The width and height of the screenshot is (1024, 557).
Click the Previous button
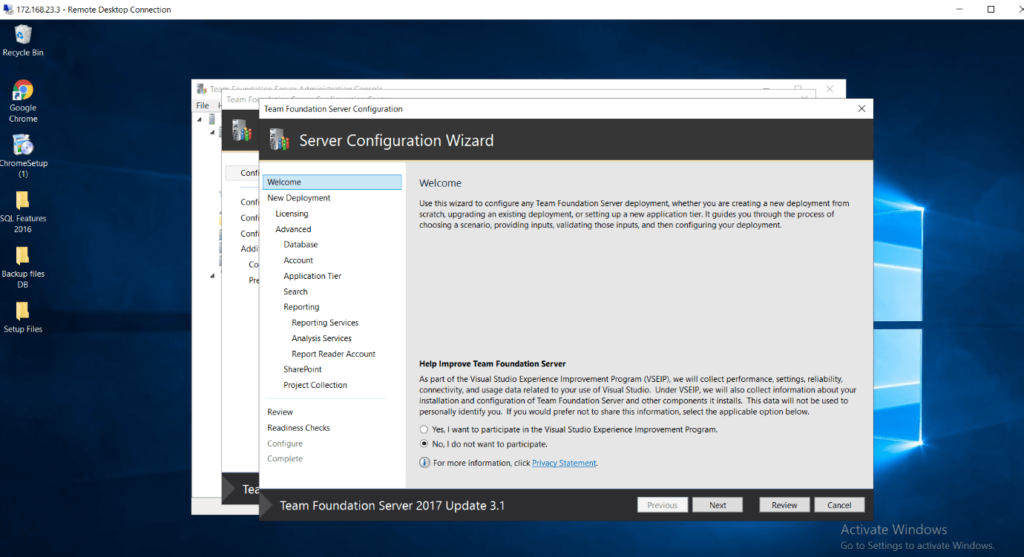tap(662, 505)
